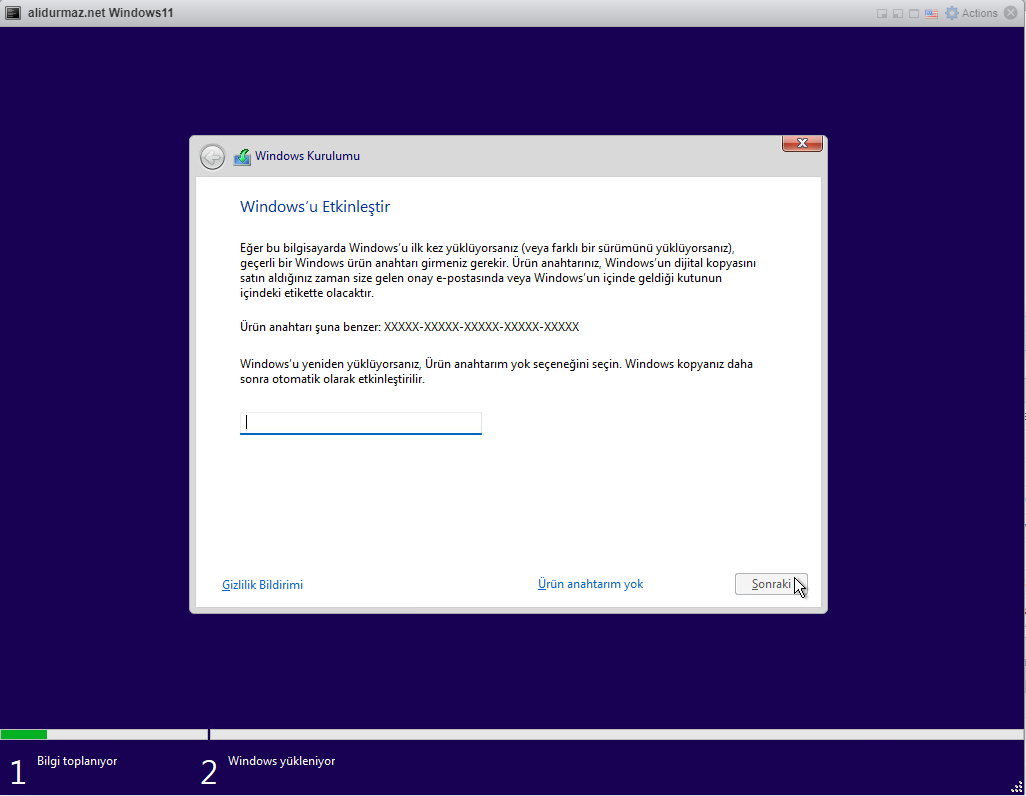
Task: Open the Gizlilik Bildirimi link
Action: pyautogui.click(x=262, y=585)
